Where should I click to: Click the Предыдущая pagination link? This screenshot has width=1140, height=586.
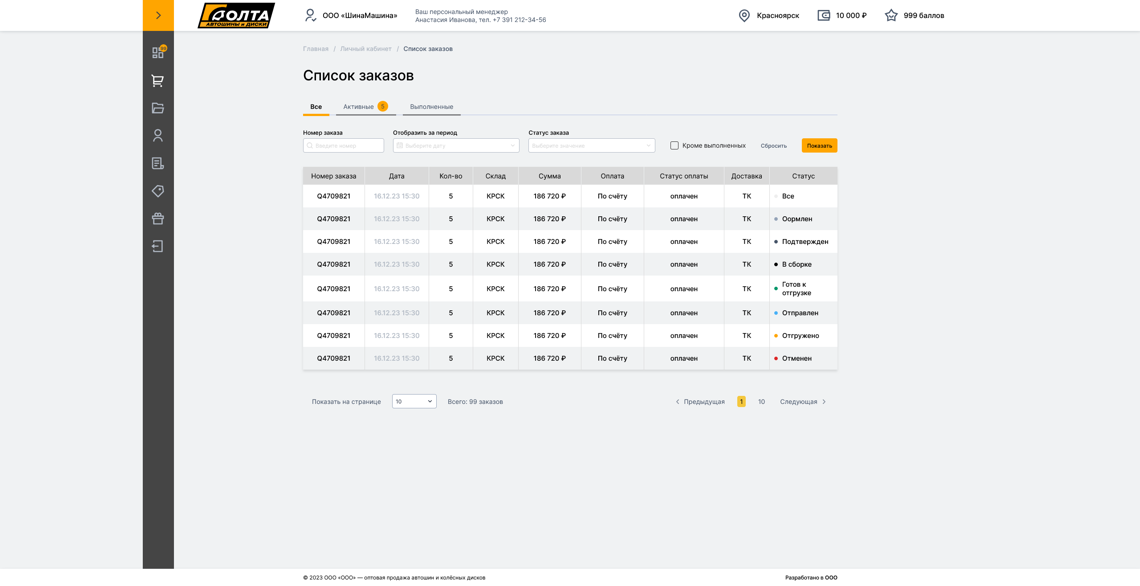pyautogui.click(x=700, y=401)
